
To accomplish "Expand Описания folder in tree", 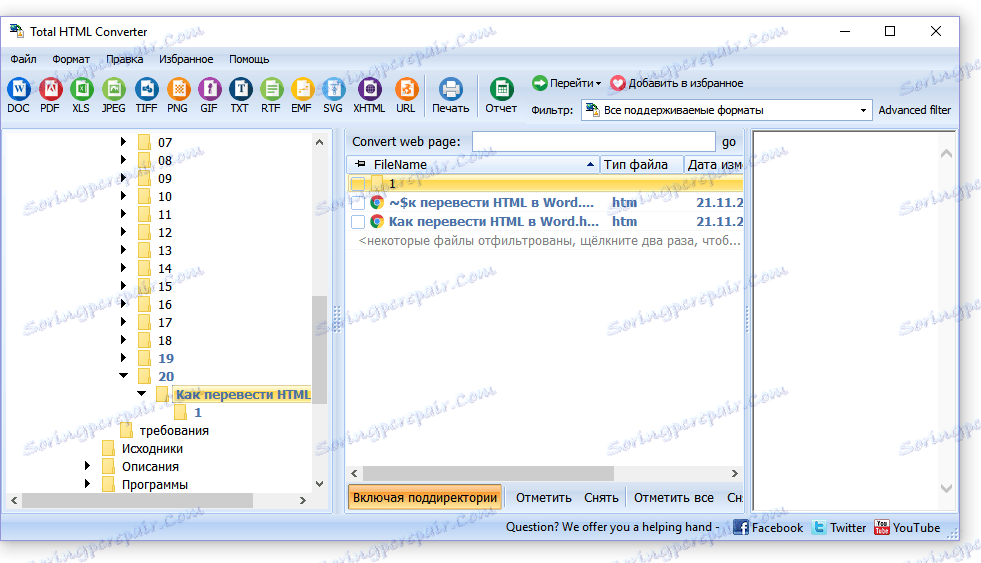I will point(87,466).
